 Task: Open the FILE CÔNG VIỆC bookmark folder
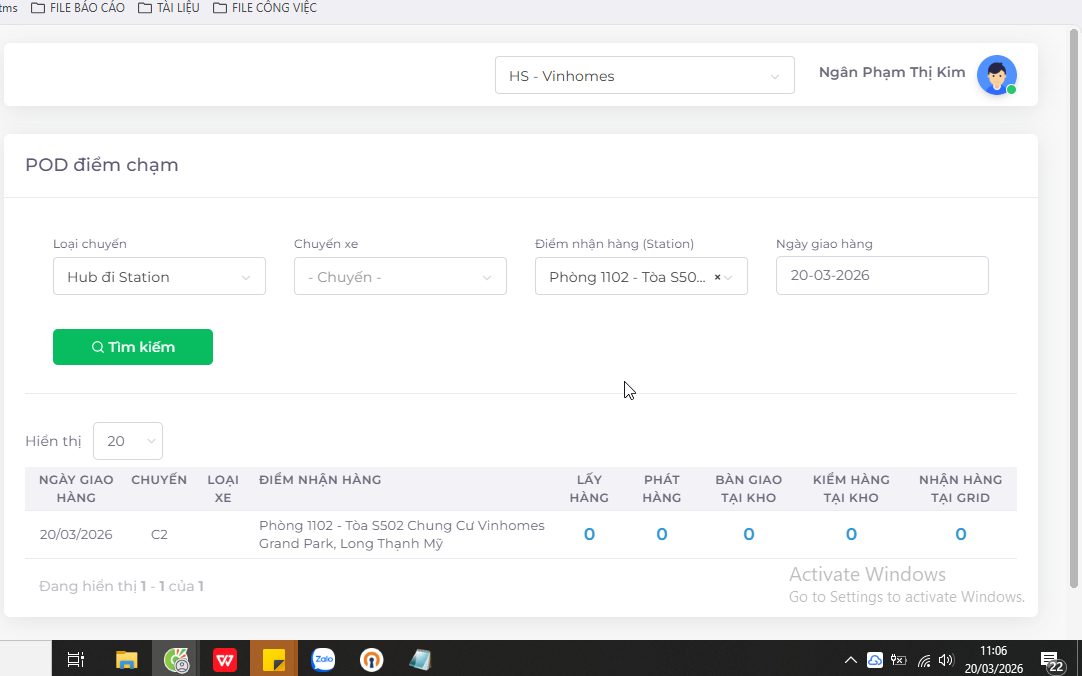point(265,8)
